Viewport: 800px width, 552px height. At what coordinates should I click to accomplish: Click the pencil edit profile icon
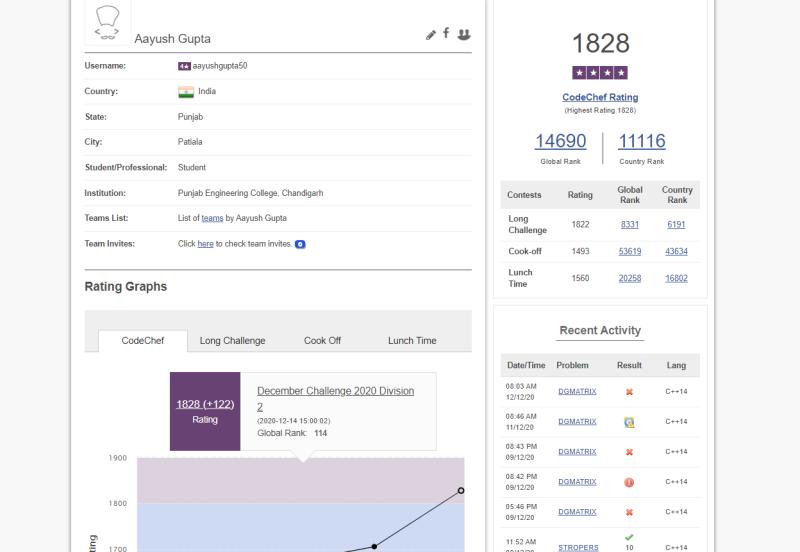431,35
